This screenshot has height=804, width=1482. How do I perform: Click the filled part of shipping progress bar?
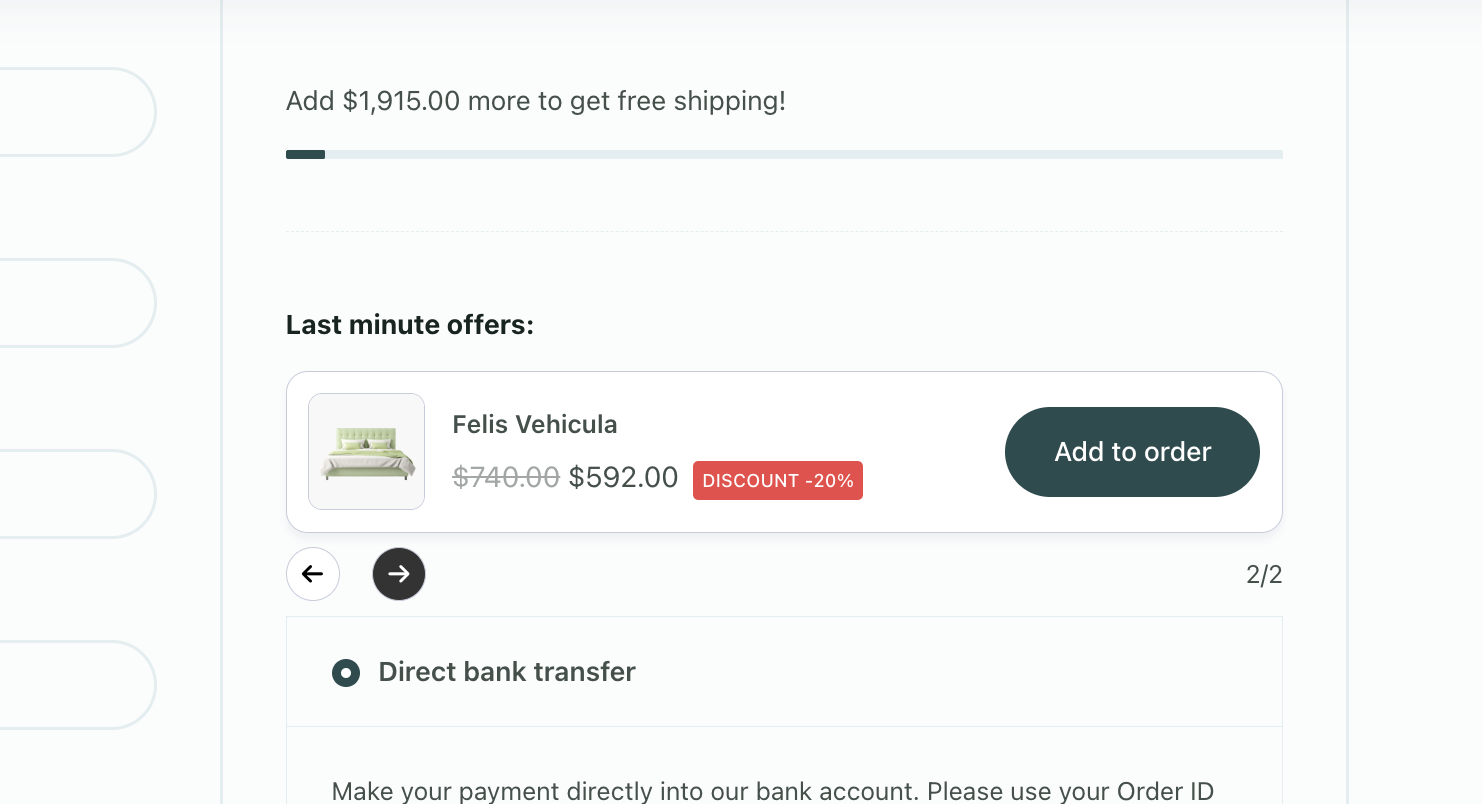[305, 155]
